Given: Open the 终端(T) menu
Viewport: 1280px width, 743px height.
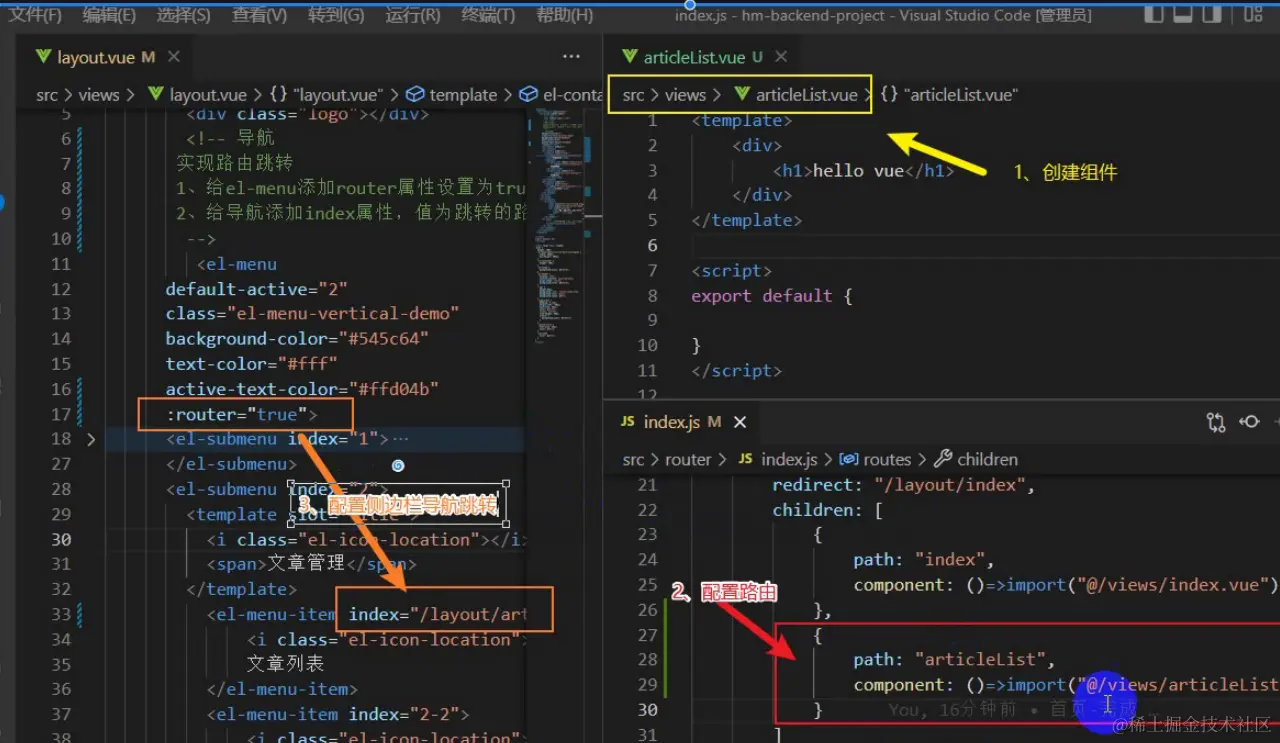Looking at the screenshot, I should coord(488,15).
